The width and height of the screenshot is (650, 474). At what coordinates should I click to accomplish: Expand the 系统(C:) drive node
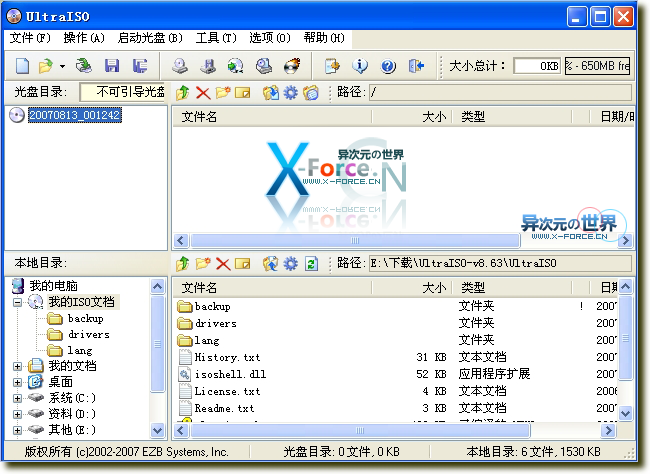(17, 398)
